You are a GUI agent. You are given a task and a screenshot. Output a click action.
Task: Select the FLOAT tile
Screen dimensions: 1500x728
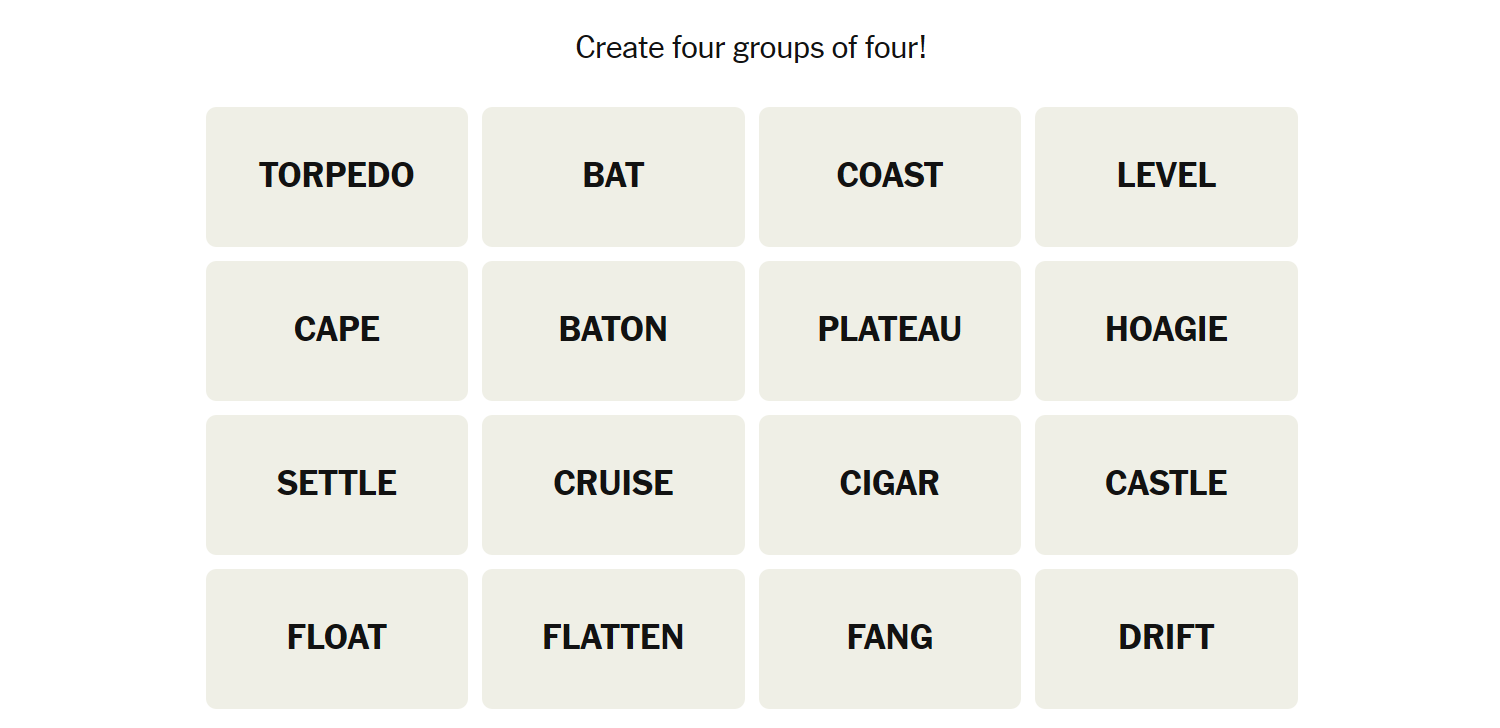[x=337, y=638]
